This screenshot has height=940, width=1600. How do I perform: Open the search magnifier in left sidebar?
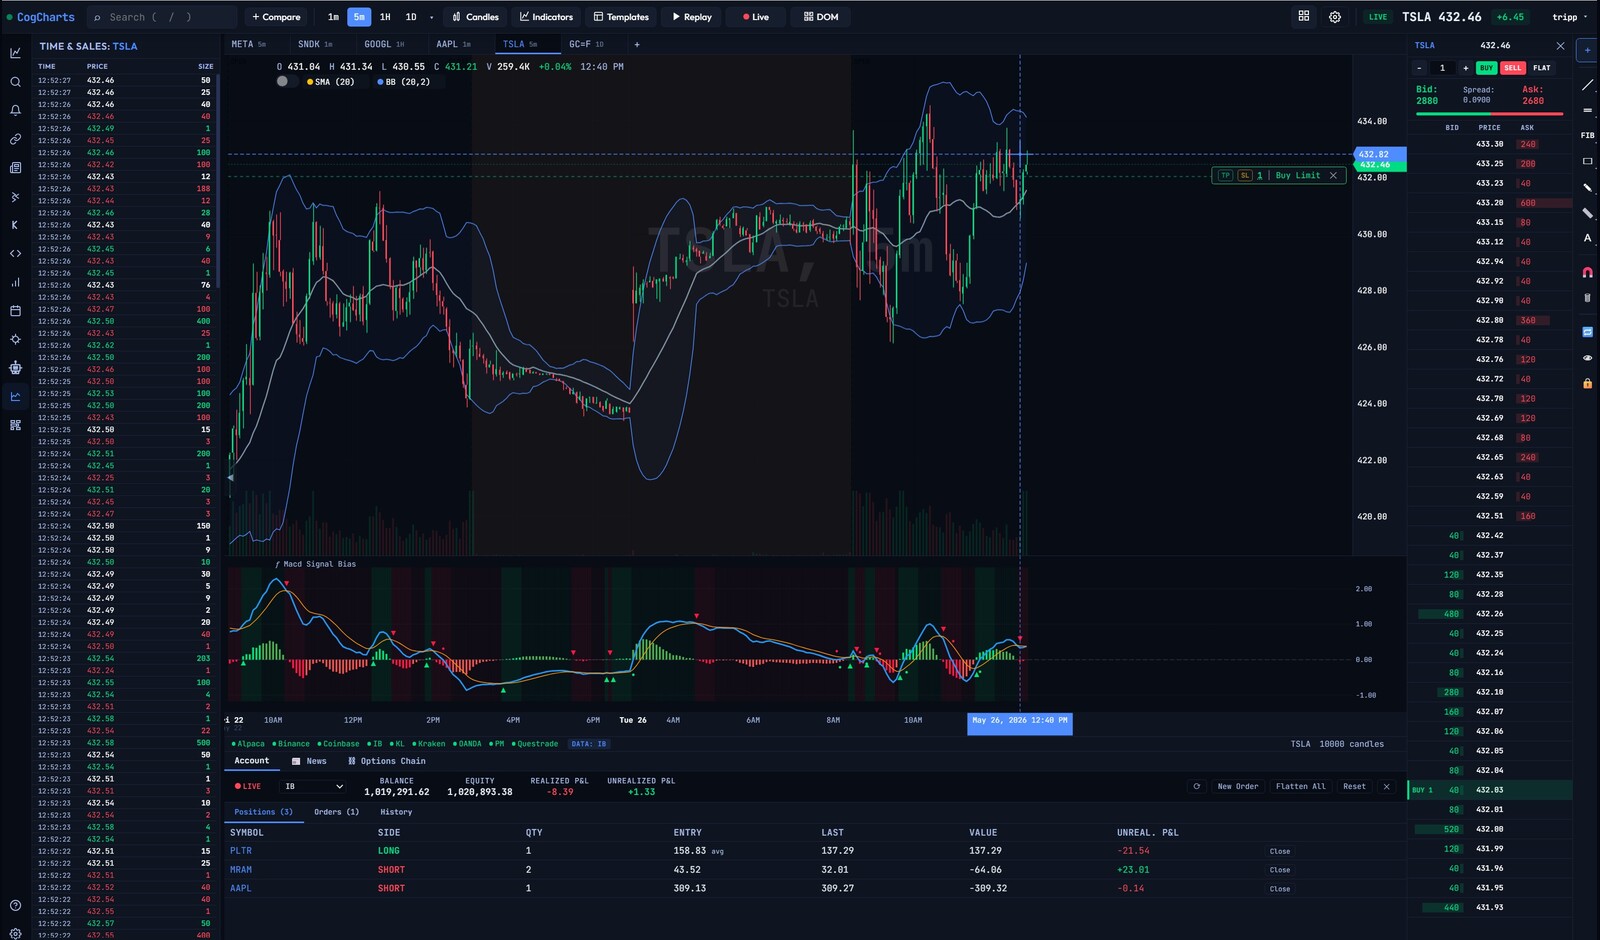pos(15,82)
